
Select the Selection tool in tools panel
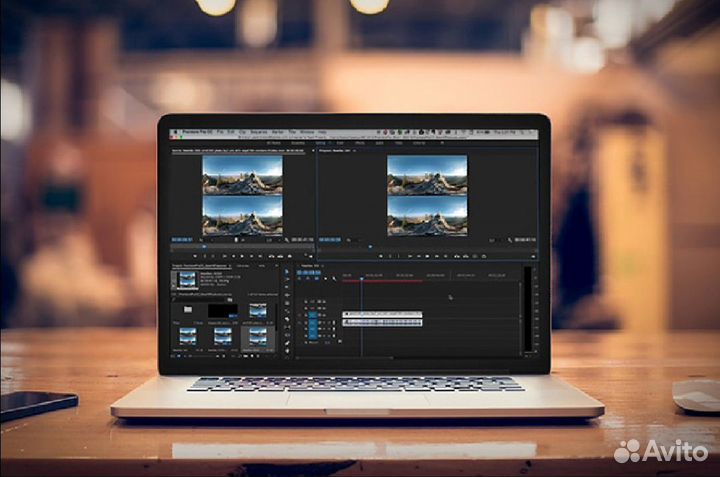click(286, 271)
